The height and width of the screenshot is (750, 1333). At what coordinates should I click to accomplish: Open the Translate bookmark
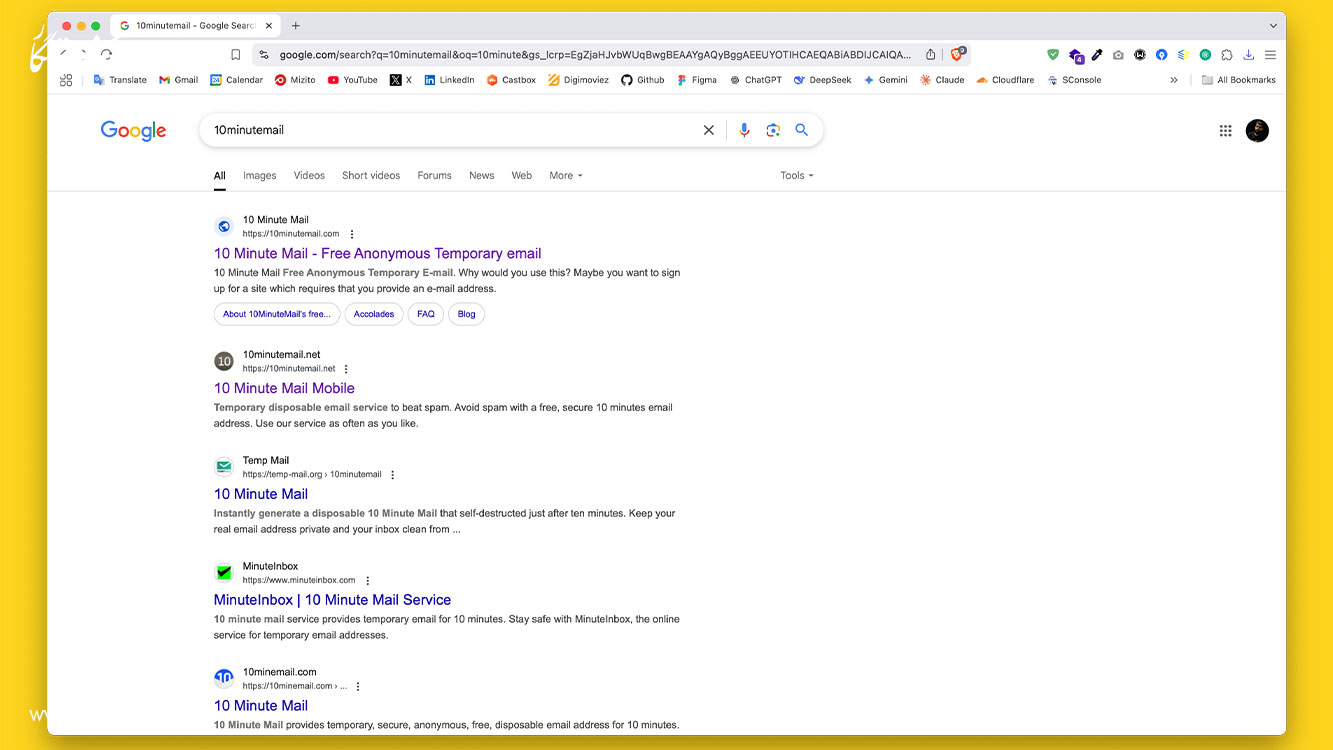(x=120, y=80)
